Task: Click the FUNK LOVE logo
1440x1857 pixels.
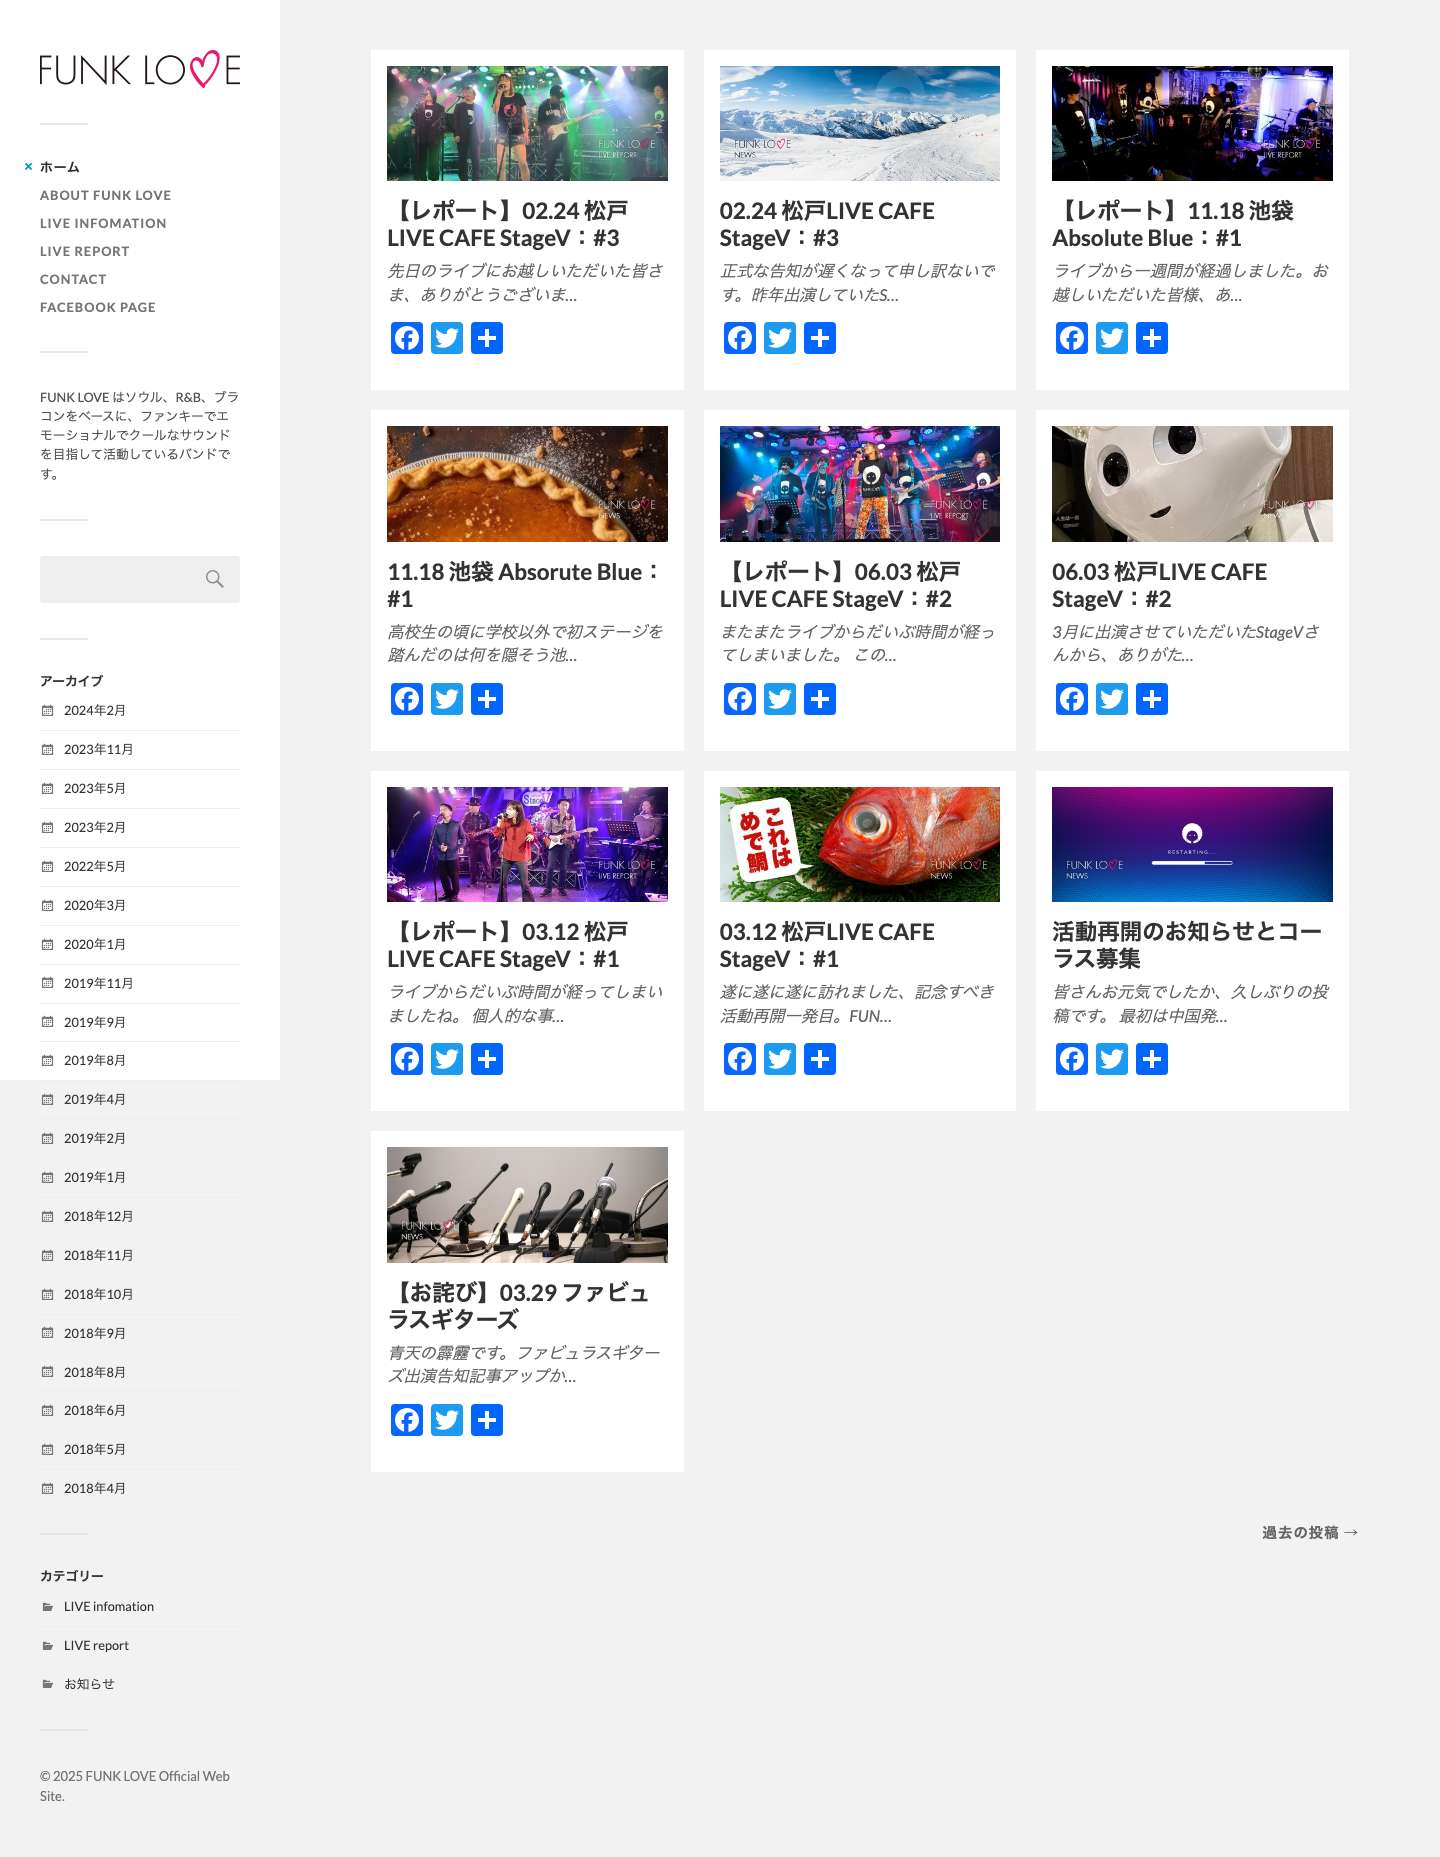Action: [x=140, y=70]
